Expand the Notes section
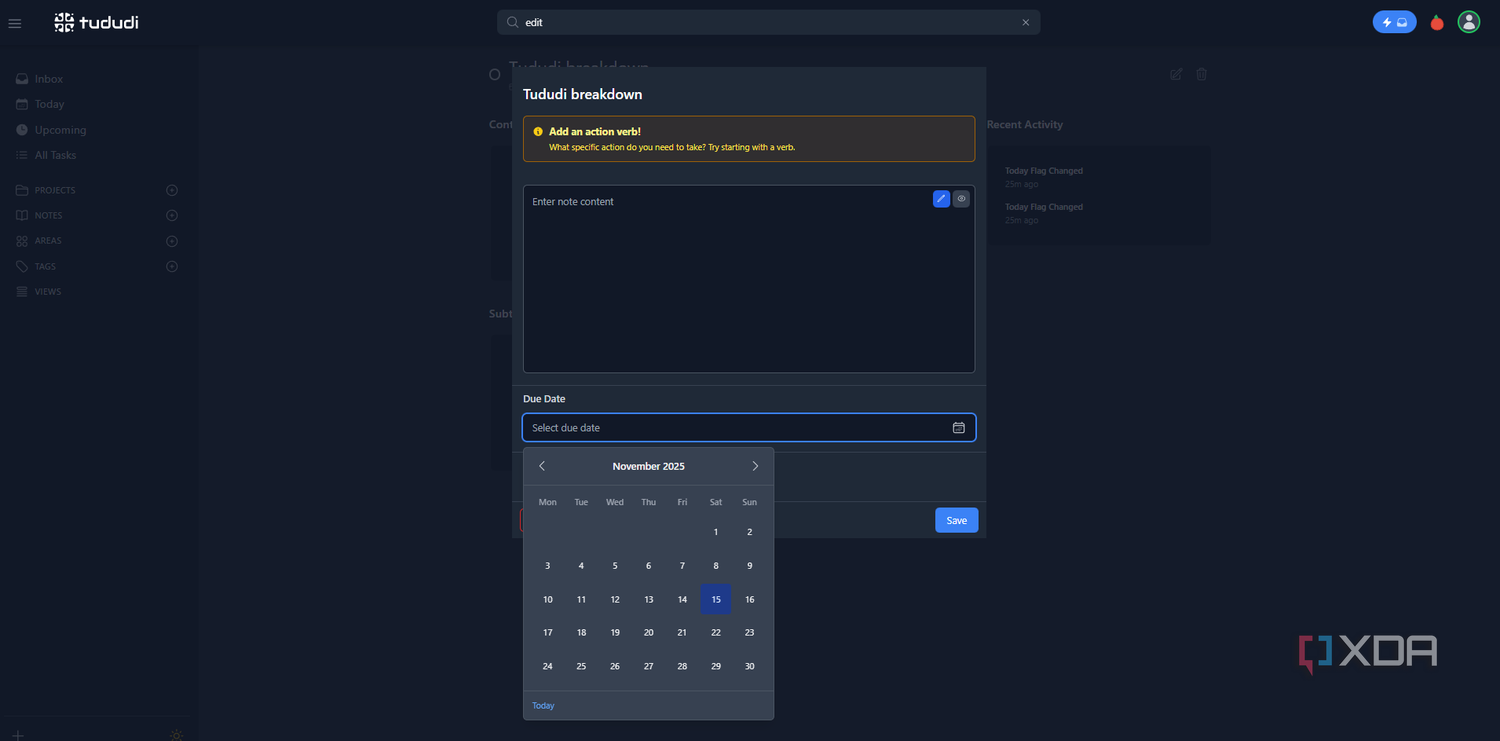Image resolution: width=1500 pixels, height=741 pixels. pyautogui.click(x=48, y=215)
